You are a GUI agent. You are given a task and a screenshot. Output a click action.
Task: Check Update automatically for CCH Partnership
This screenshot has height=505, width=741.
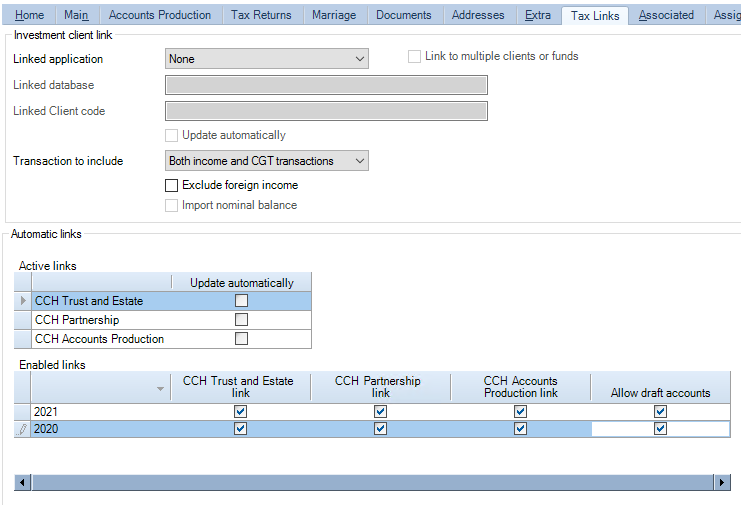point(241,320)
